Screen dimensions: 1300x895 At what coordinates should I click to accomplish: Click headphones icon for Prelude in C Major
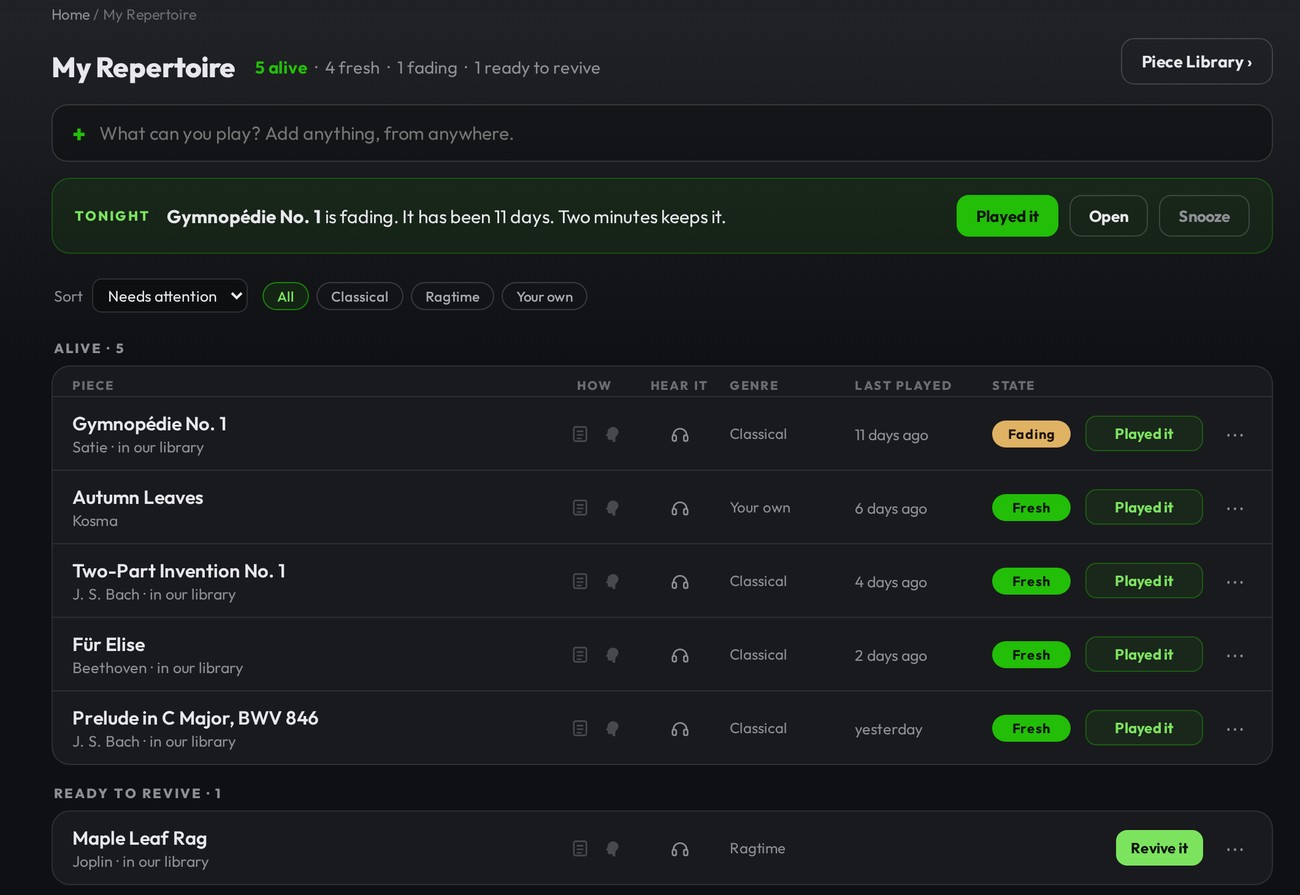(x=680, y=728)
